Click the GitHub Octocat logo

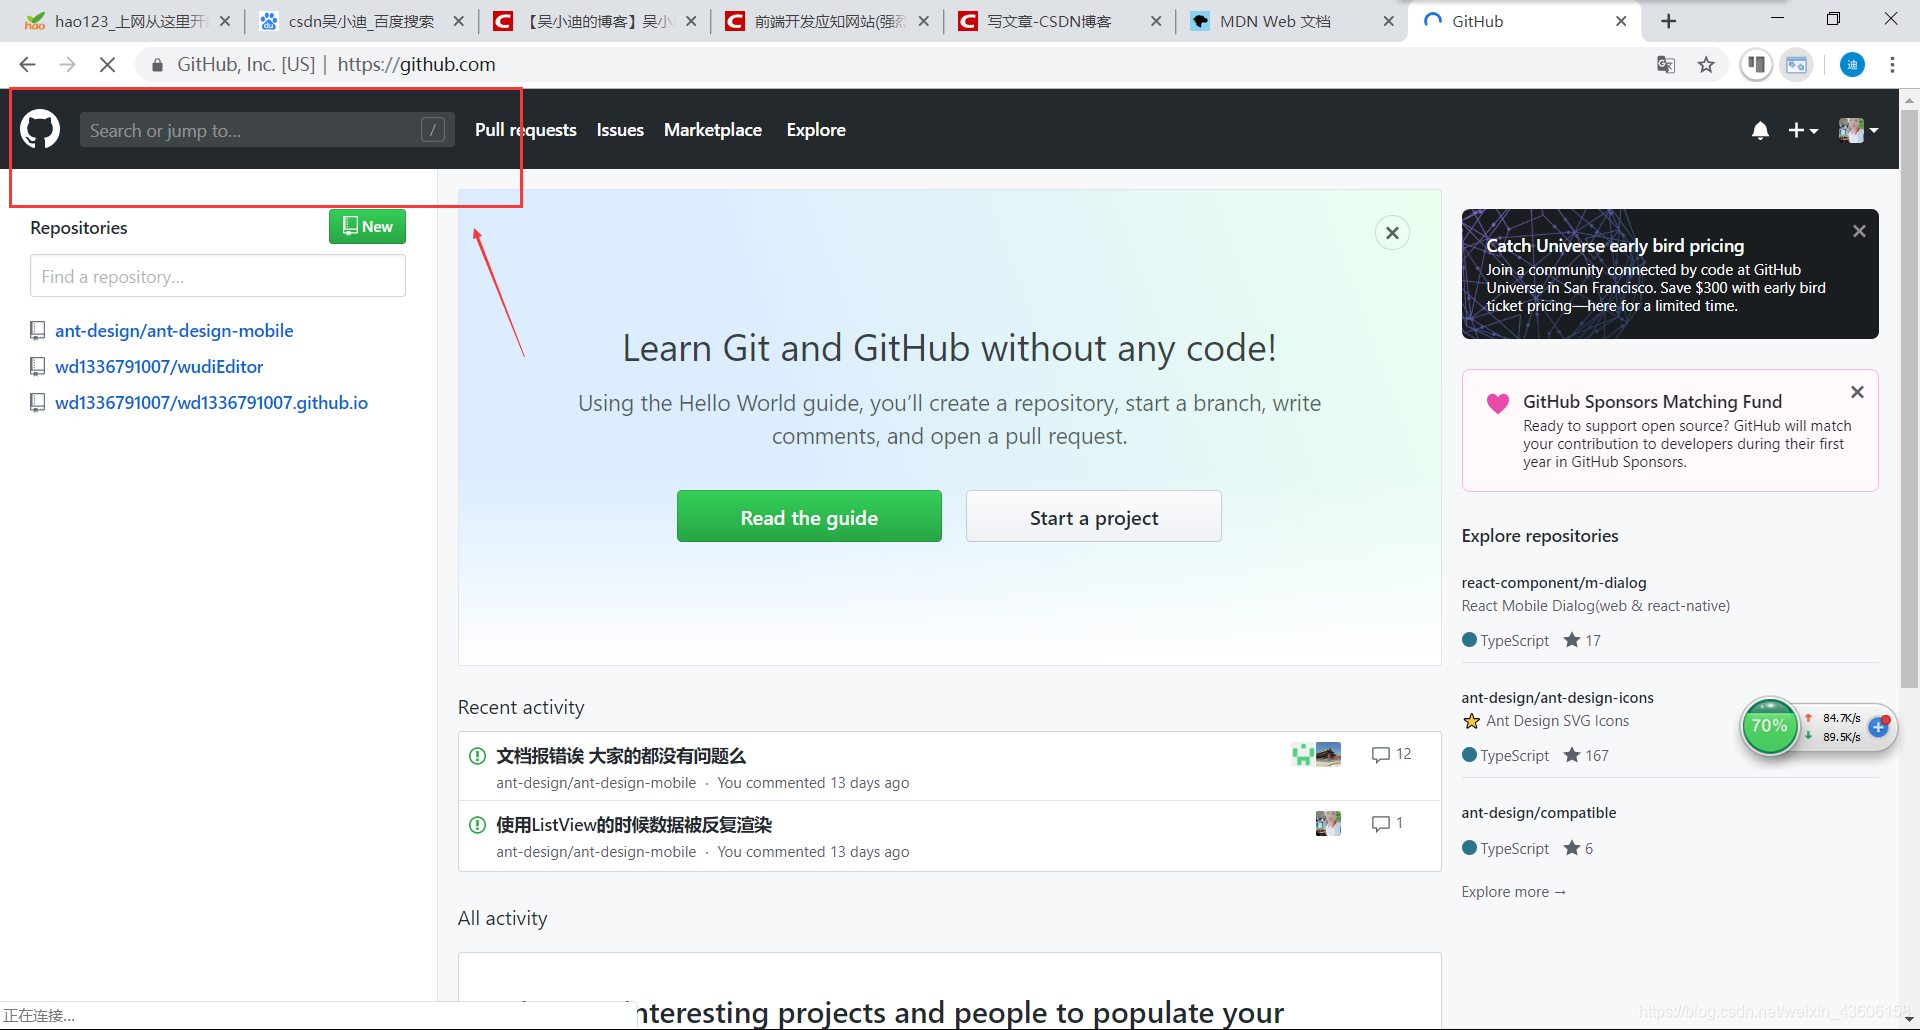[x=40, y=130]
